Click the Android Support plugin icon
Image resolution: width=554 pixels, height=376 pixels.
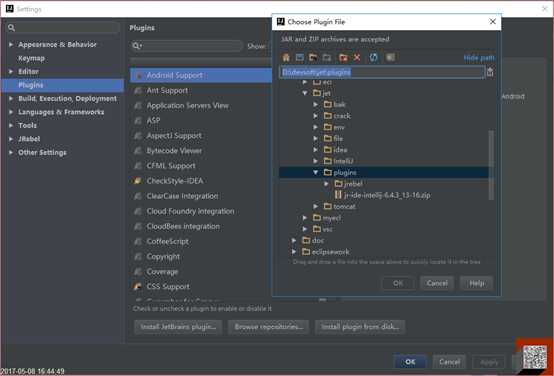point(138,76)
